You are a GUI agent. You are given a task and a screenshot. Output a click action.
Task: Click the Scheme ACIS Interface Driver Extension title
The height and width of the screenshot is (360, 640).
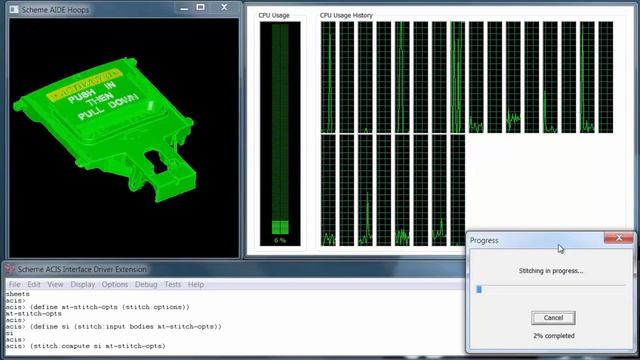[82, 269]
